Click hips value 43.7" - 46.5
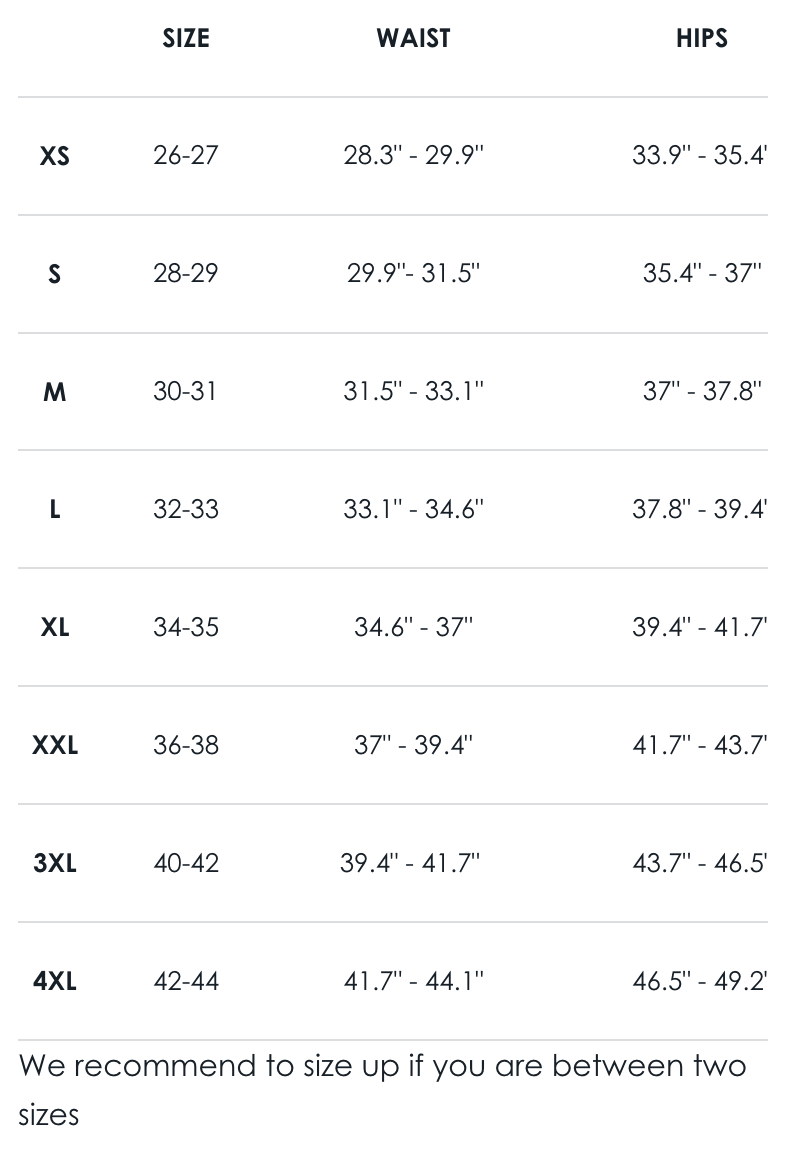The width and height of the screenshot is (799, 1149). (x=699, y=864)
